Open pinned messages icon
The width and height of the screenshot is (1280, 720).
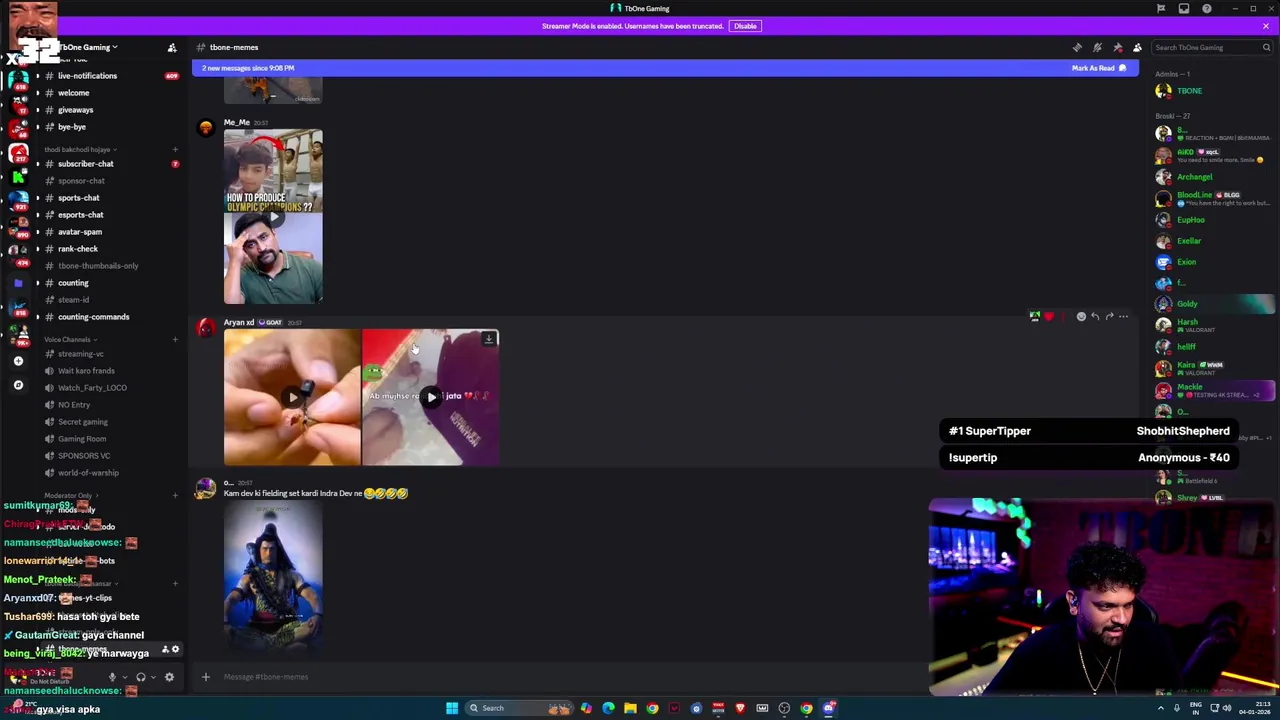pos(1117,47)
